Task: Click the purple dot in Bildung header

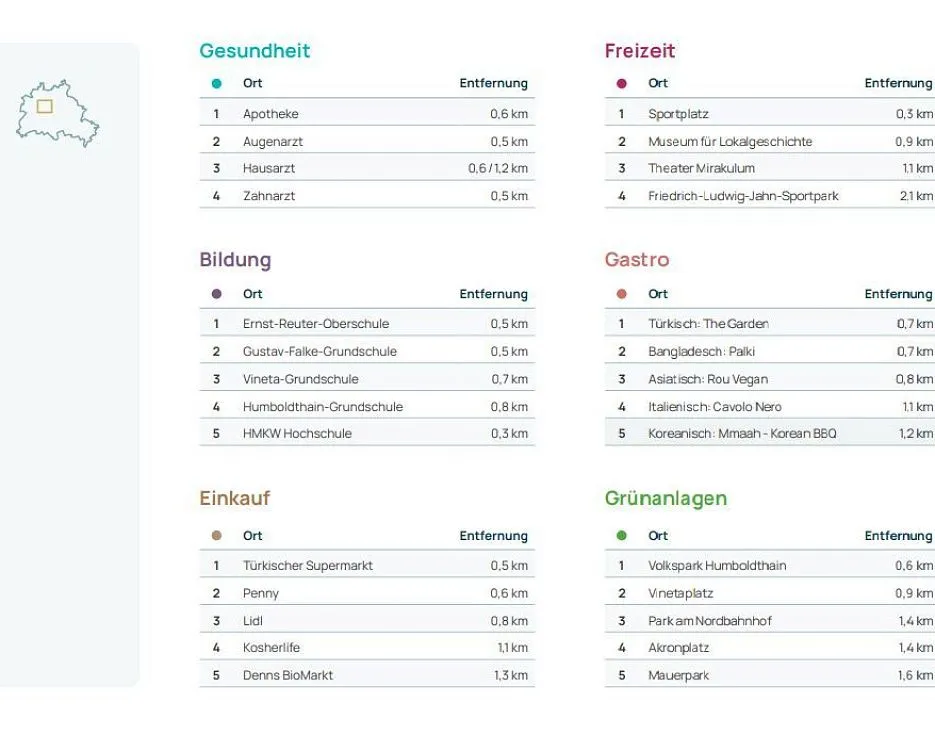Action: 217,294
